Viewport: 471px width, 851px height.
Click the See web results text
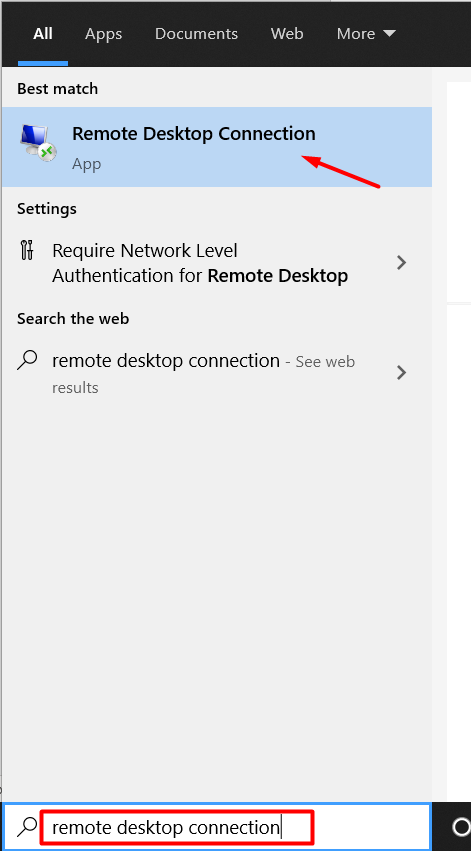coord(203,374)
